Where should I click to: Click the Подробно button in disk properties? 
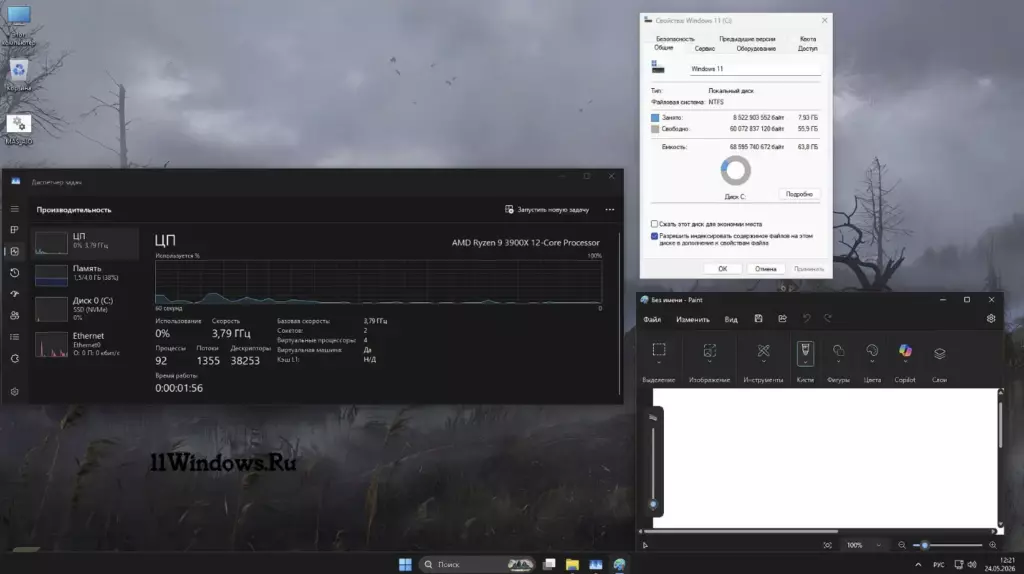[x=799, y=194]
